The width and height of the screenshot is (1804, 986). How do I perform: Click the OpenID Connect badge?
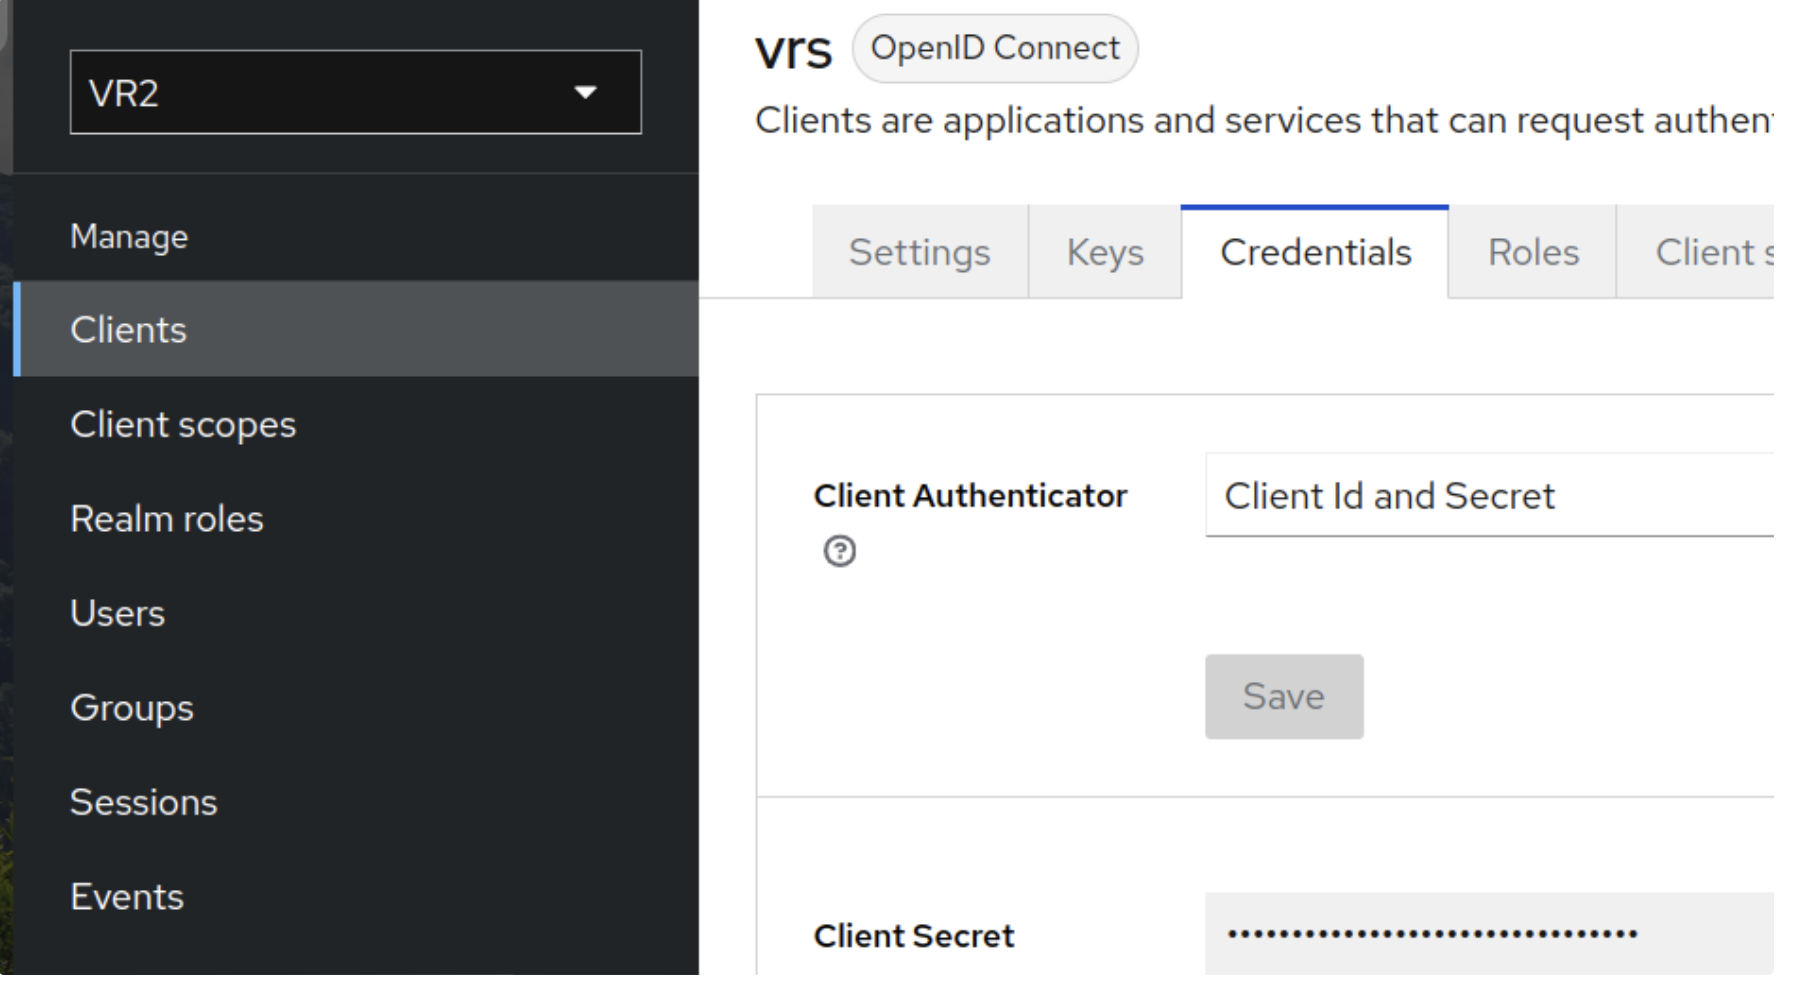click(995, 47)
